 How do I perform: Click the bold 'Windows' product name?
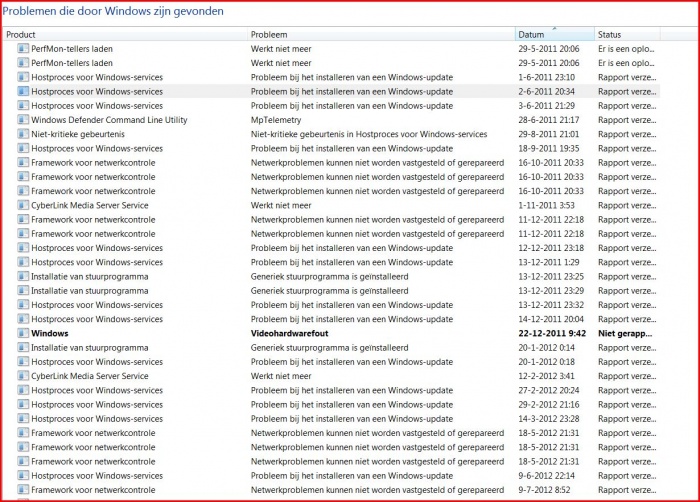pos(50,333)
